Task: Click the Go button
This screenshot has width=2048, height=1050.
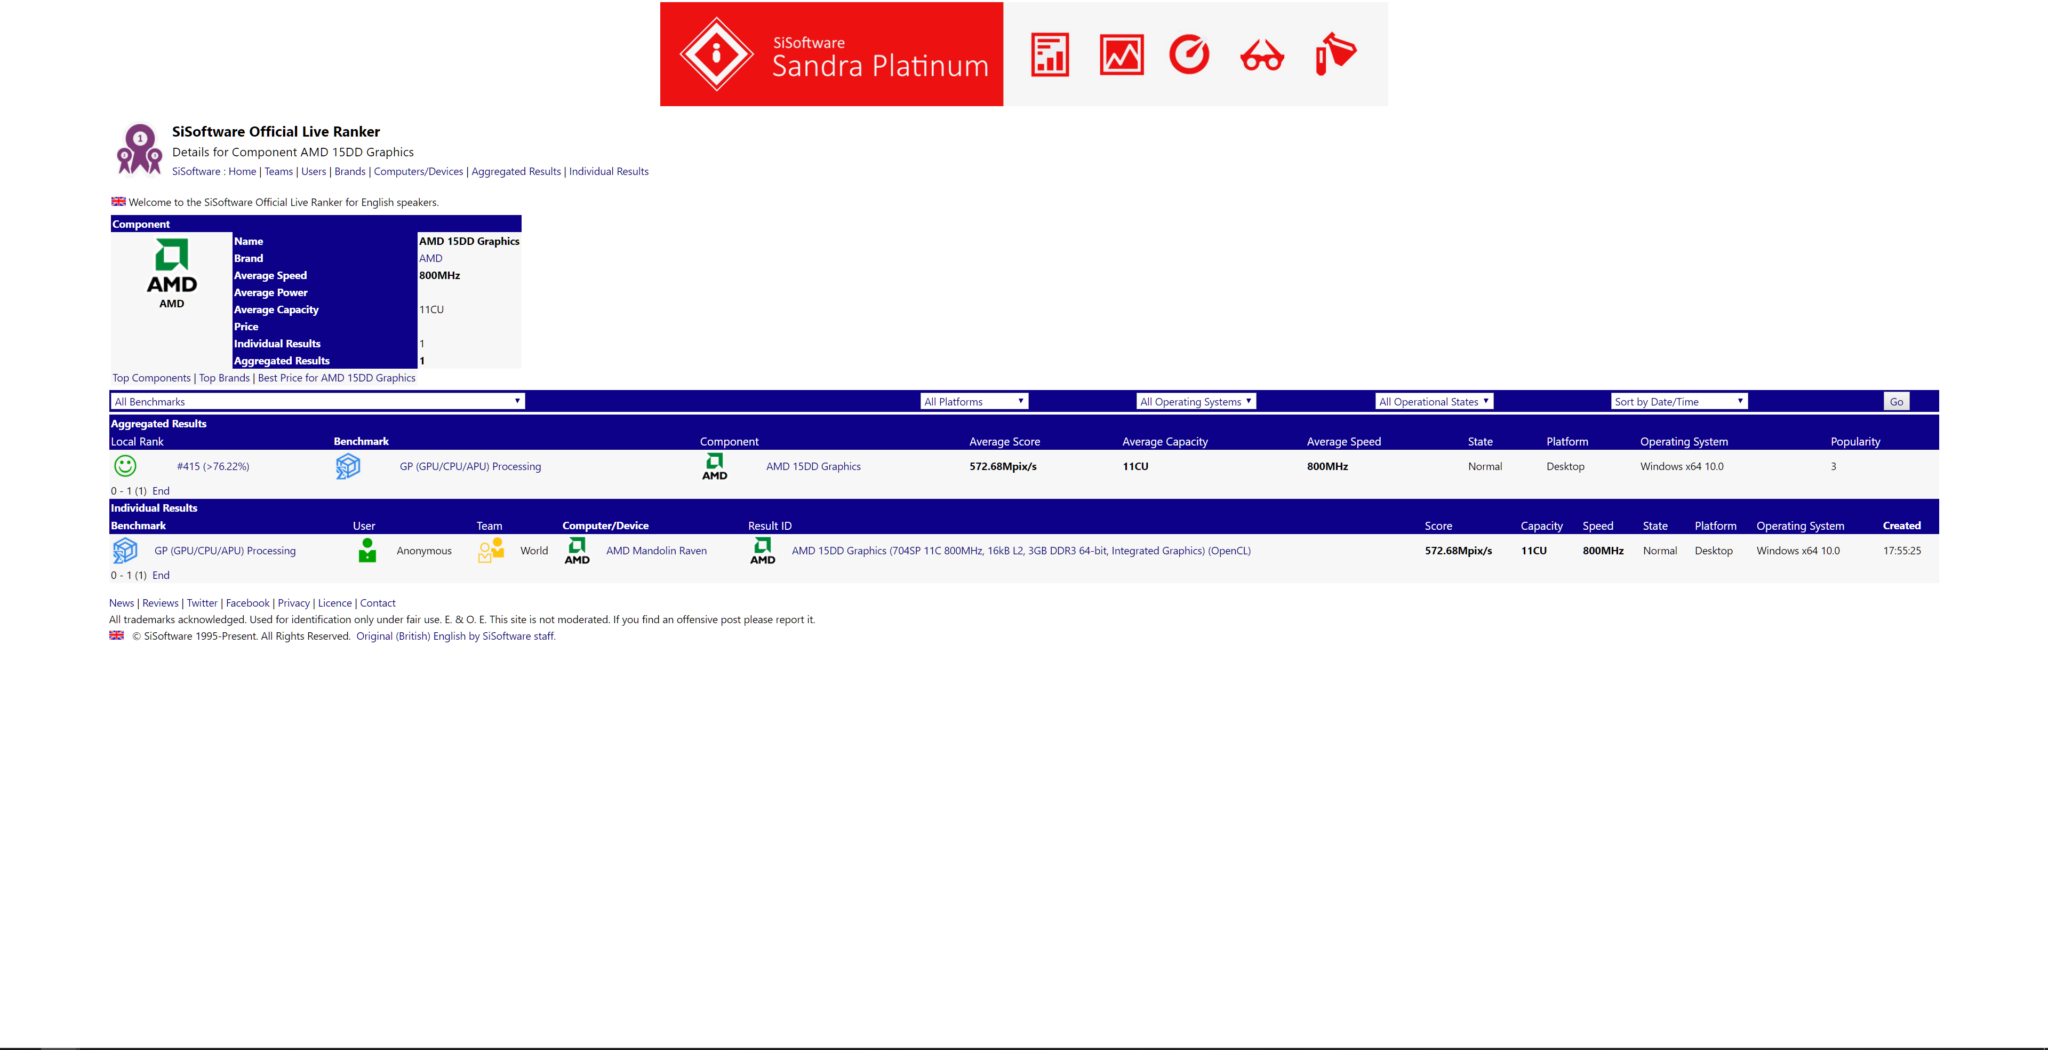Action: (x=1896, y=401)
